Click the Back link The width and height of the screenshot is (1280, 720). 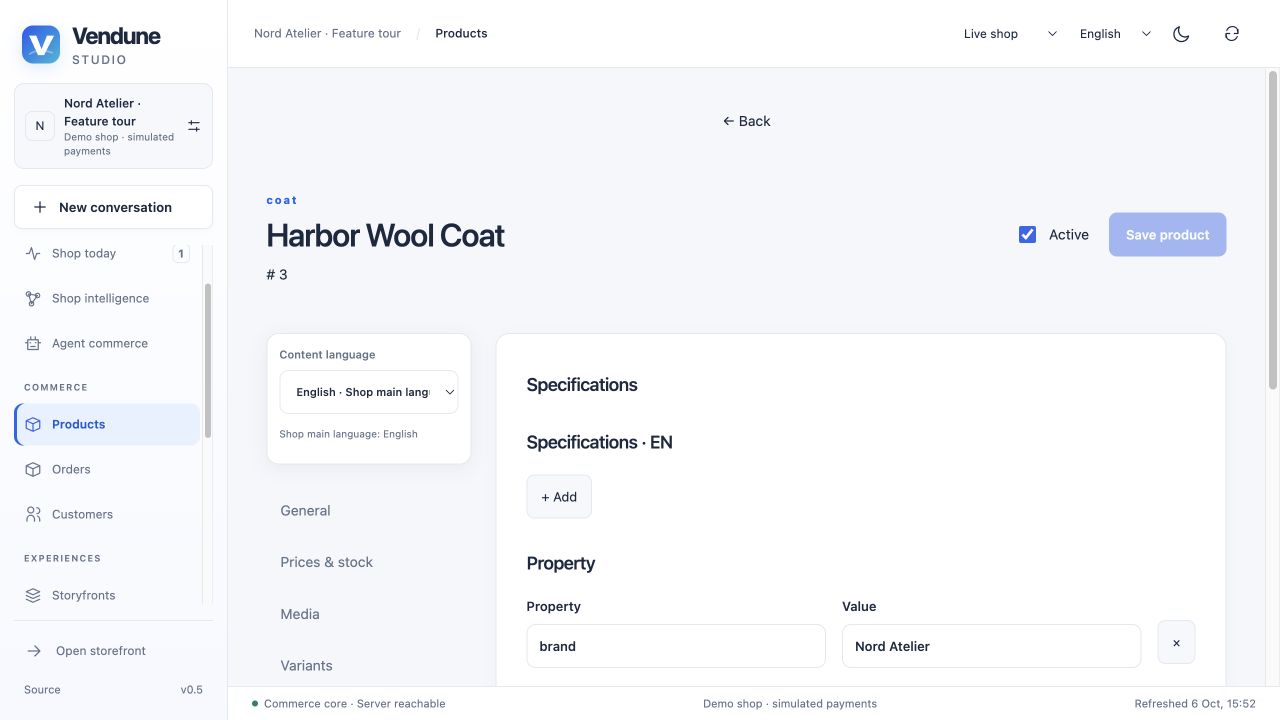pos(746,121)
